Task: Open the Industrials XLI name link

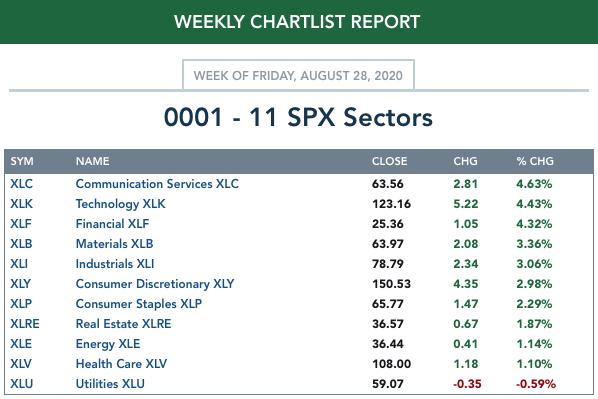Action: (x=115, y=264)
